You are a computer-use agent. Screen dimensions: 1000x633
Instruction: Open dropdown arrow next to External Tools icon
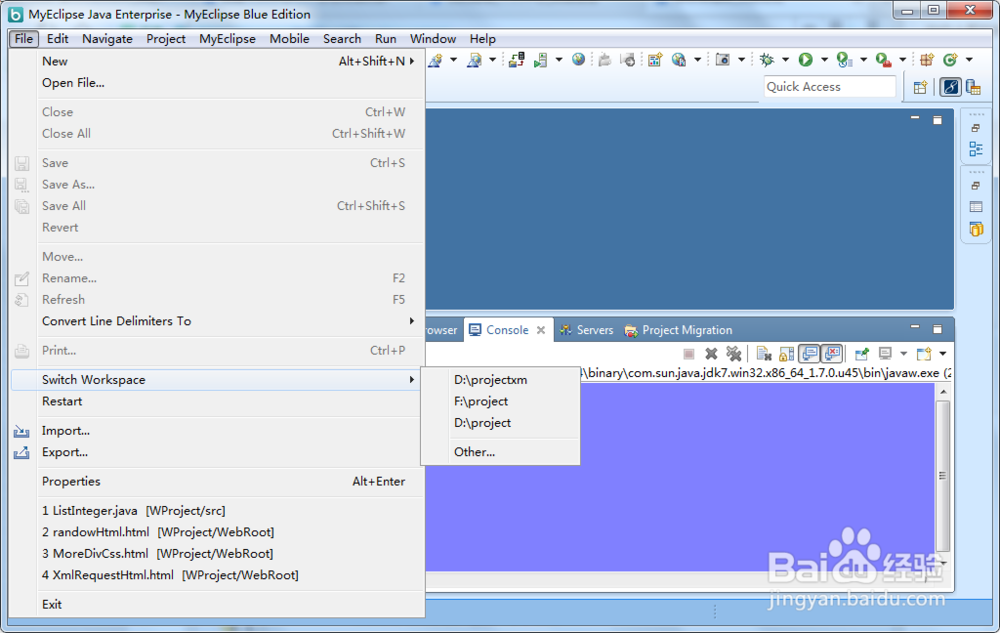pos(902,60)
